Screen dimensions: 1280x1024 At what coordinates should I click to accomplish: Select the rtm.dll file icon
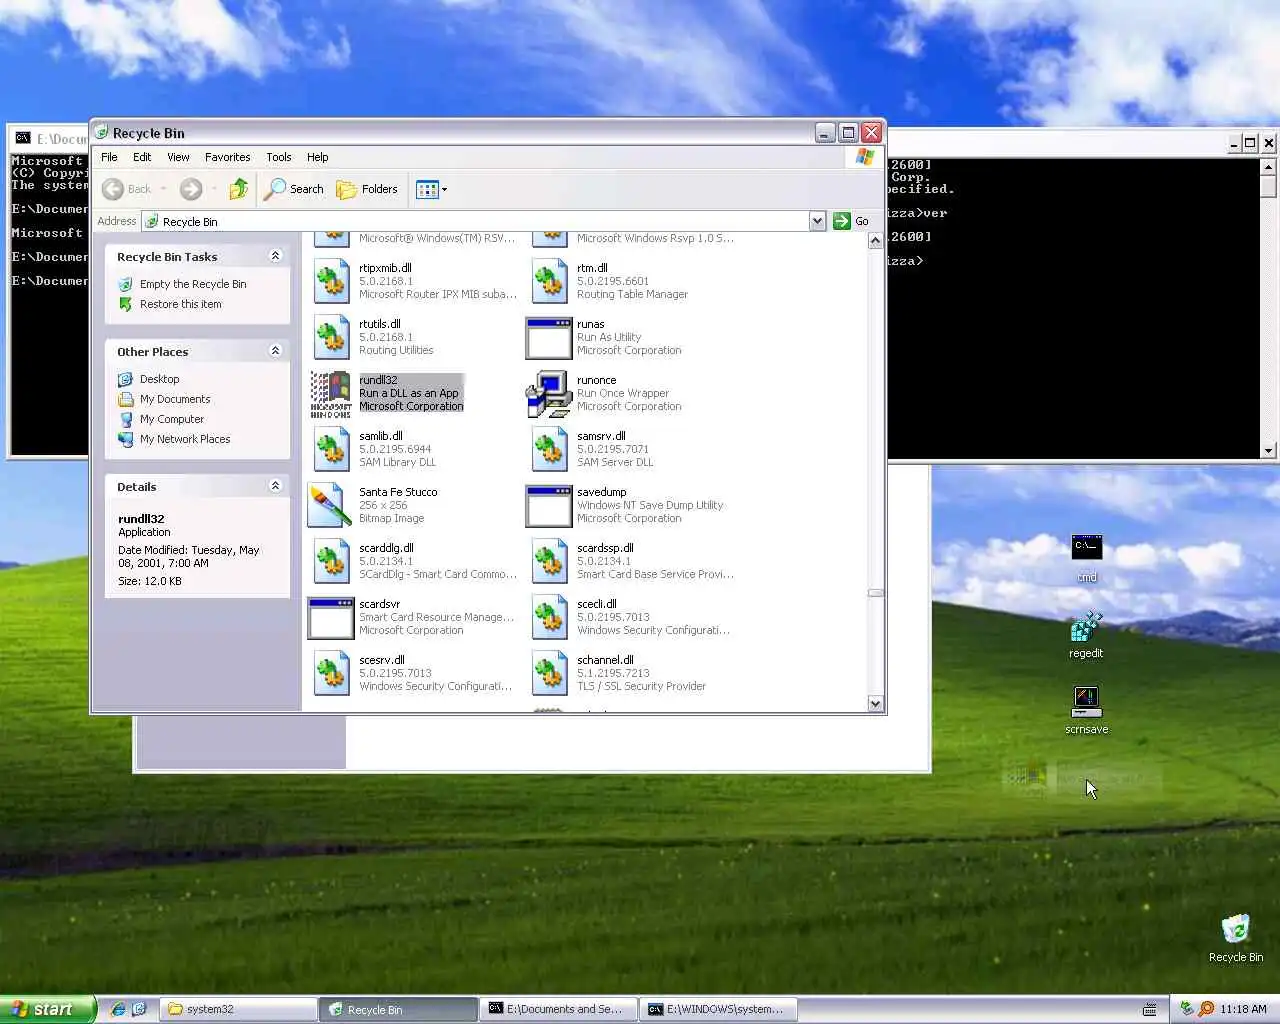tap(549, 282)
